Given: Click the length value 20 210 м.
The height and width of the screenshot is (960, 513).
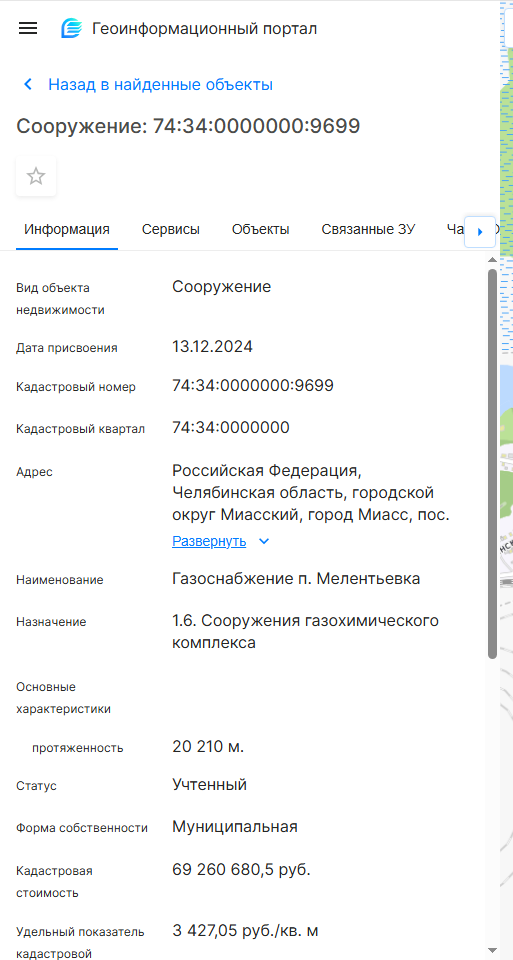Looking at the screenshot, I should coord(208,747).
